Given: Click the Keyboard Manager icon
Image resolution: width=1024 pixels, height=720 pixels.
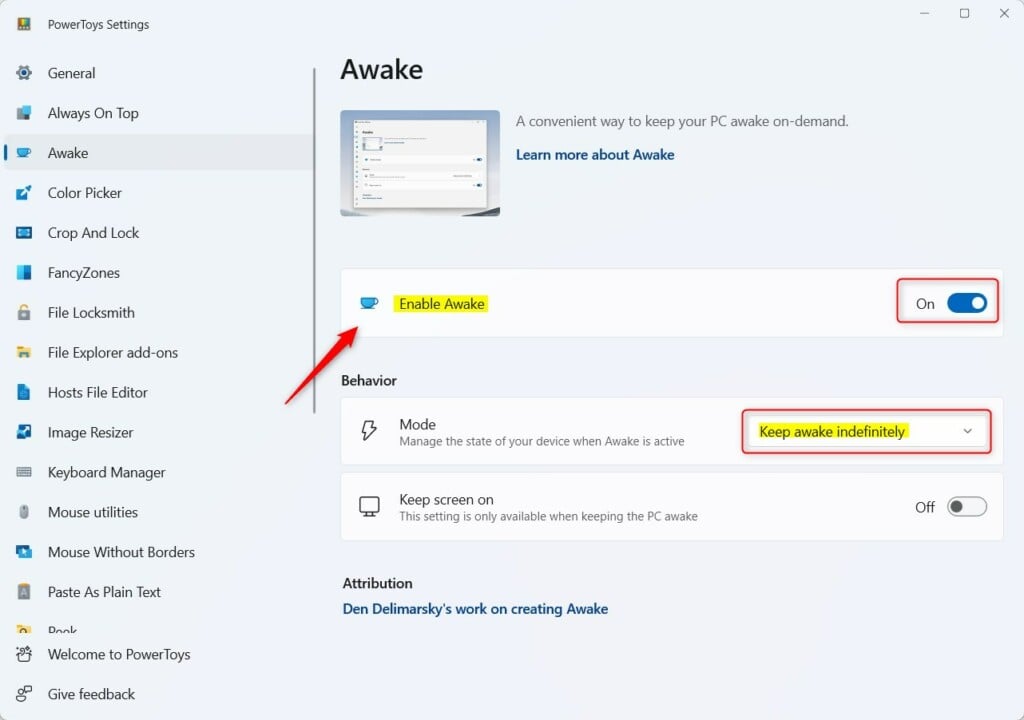Looking at the screenshot, I should 24,472.
